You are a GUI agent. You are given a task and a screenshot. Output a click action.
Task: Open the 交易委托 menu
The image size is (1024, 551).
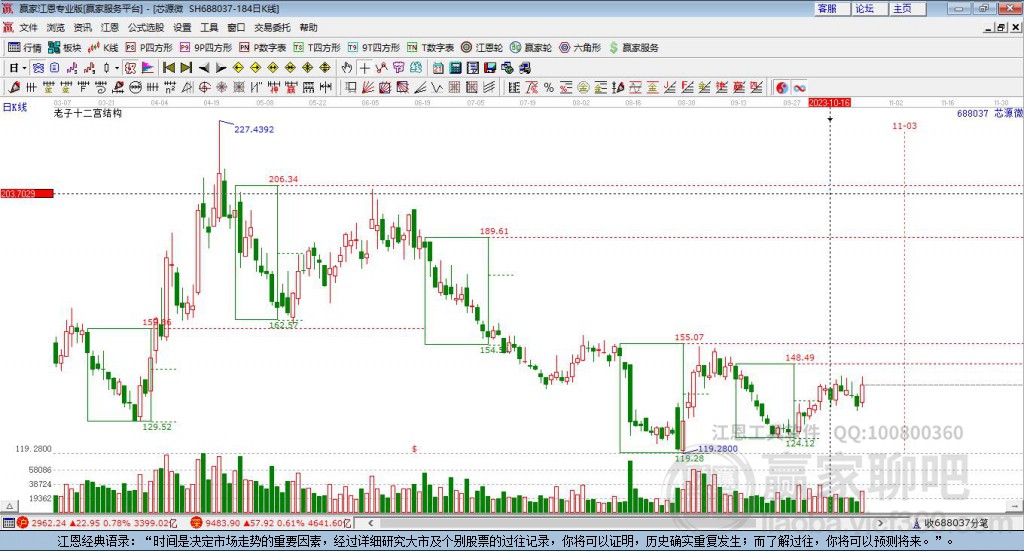click(x=272, y=27)
